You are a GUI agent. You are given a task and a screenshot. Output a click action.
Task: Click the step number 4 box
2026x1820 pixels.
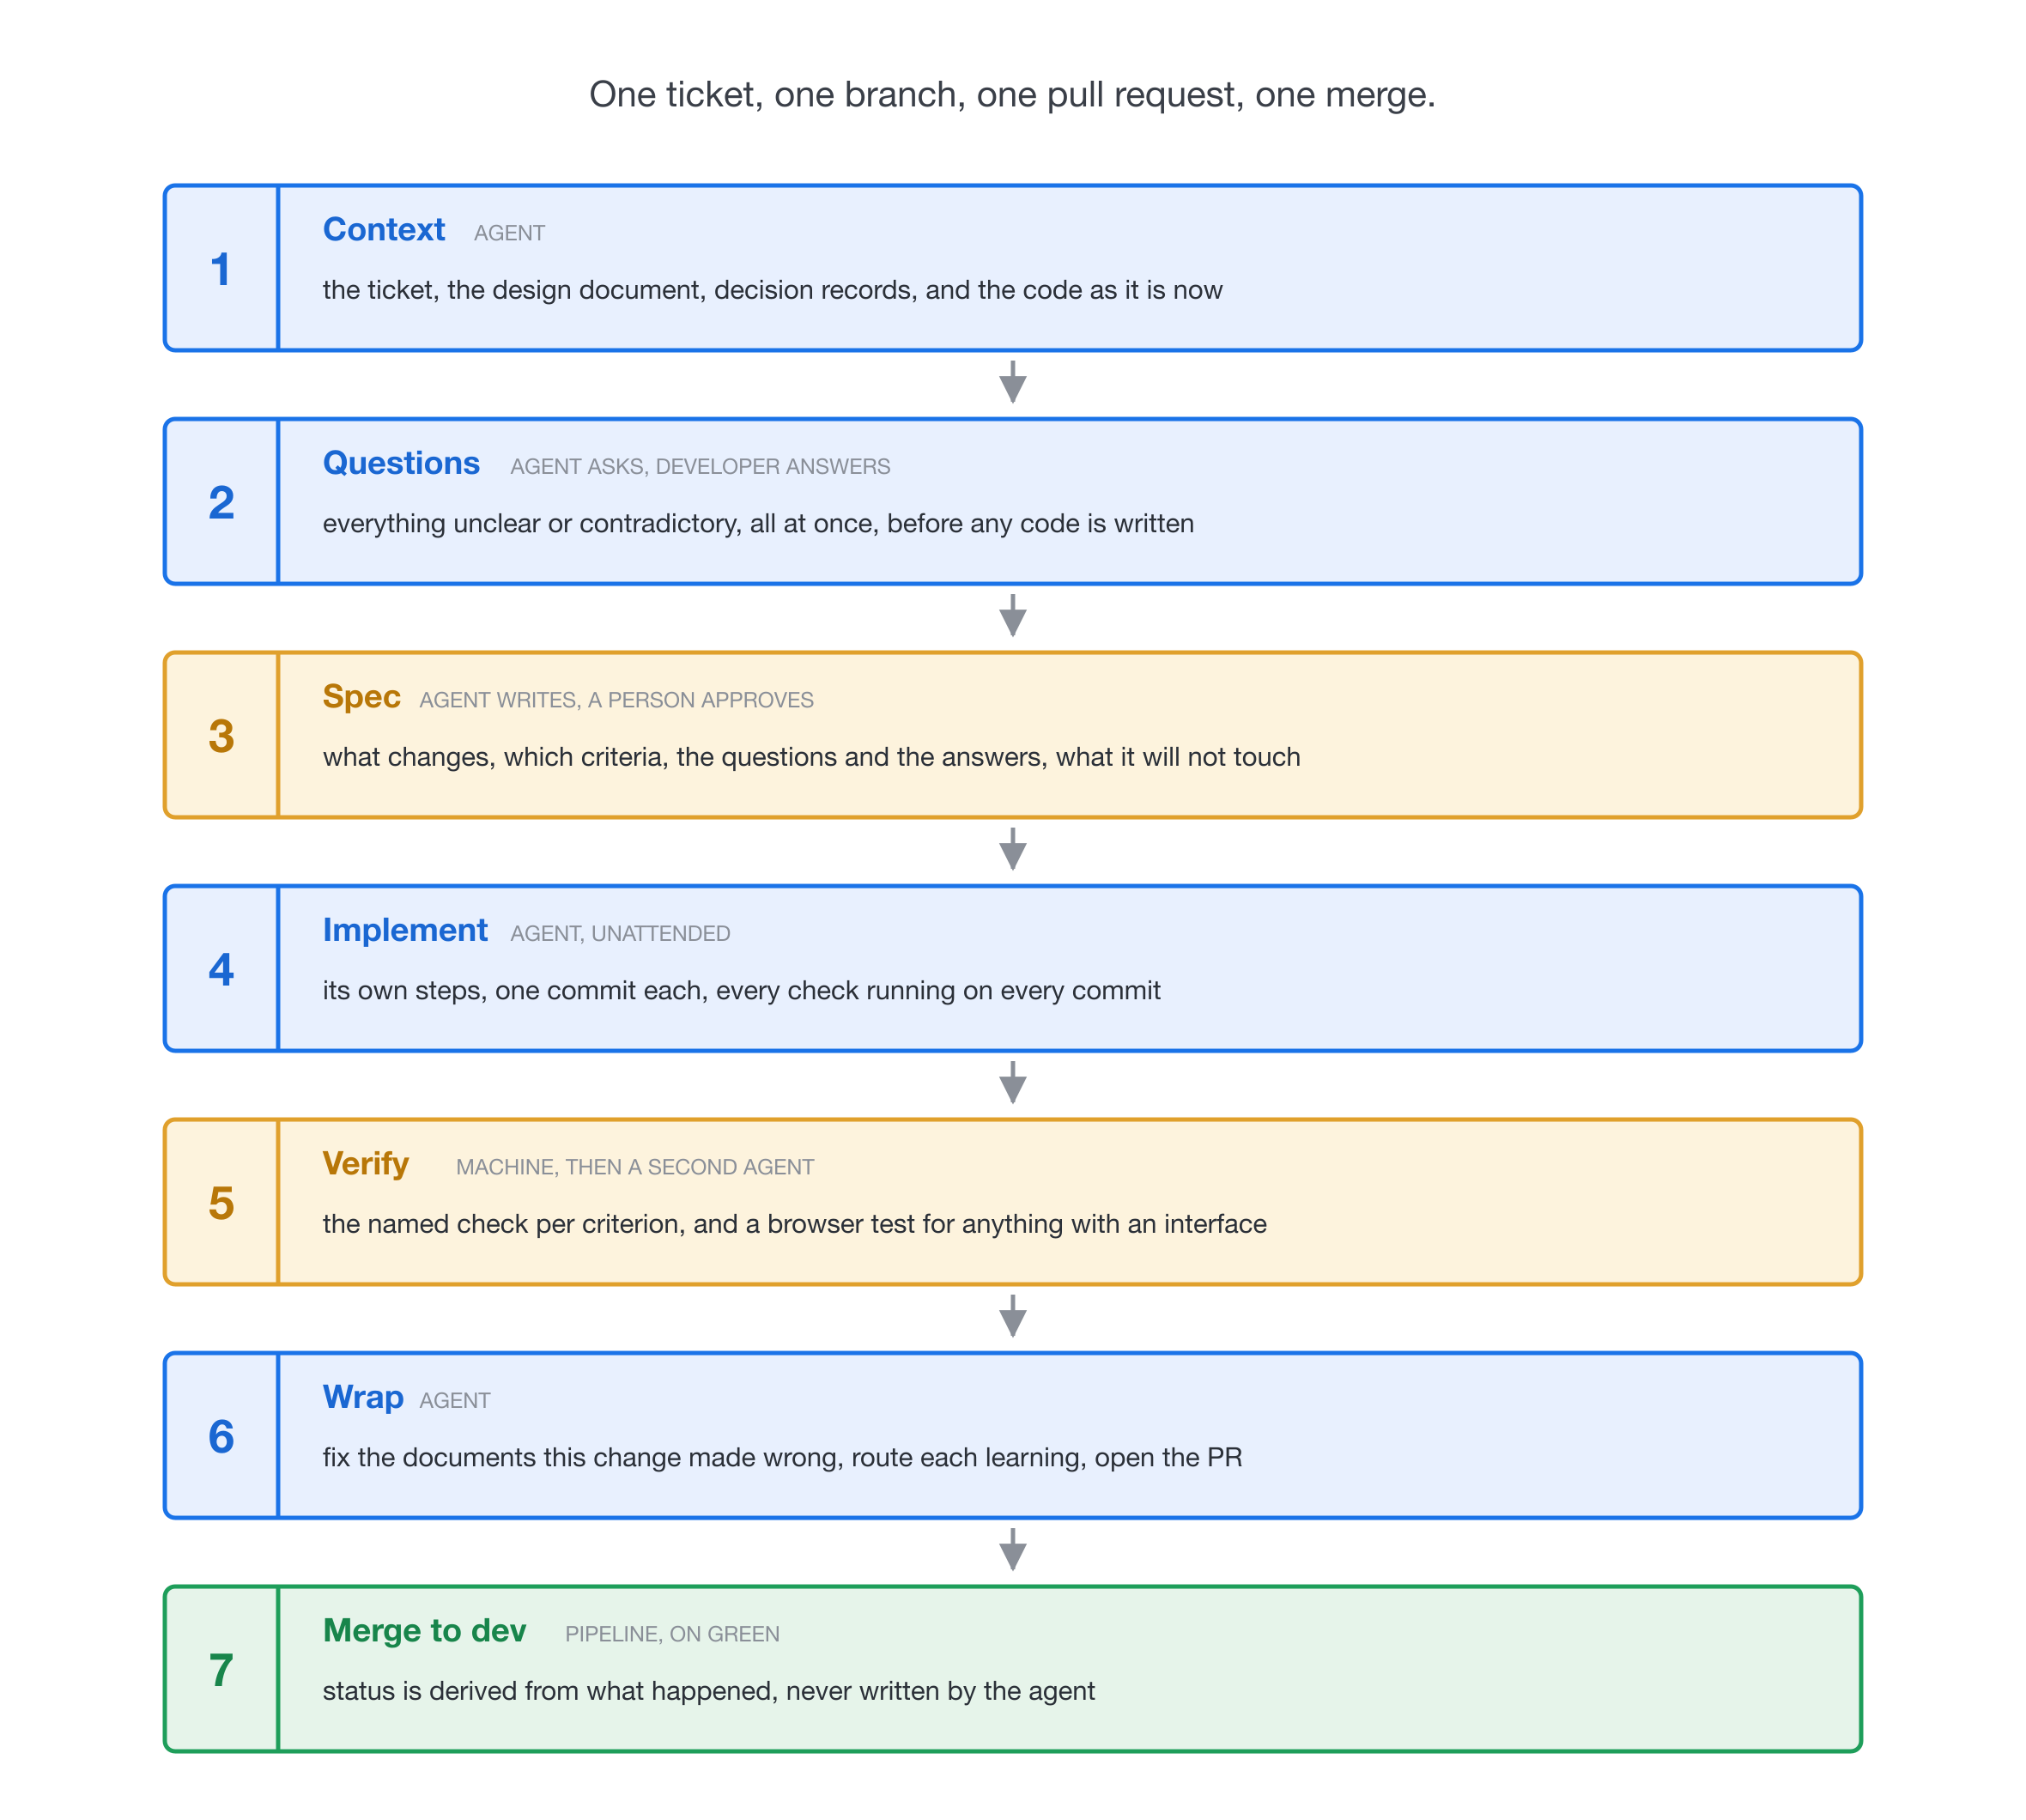click(221, 968)
